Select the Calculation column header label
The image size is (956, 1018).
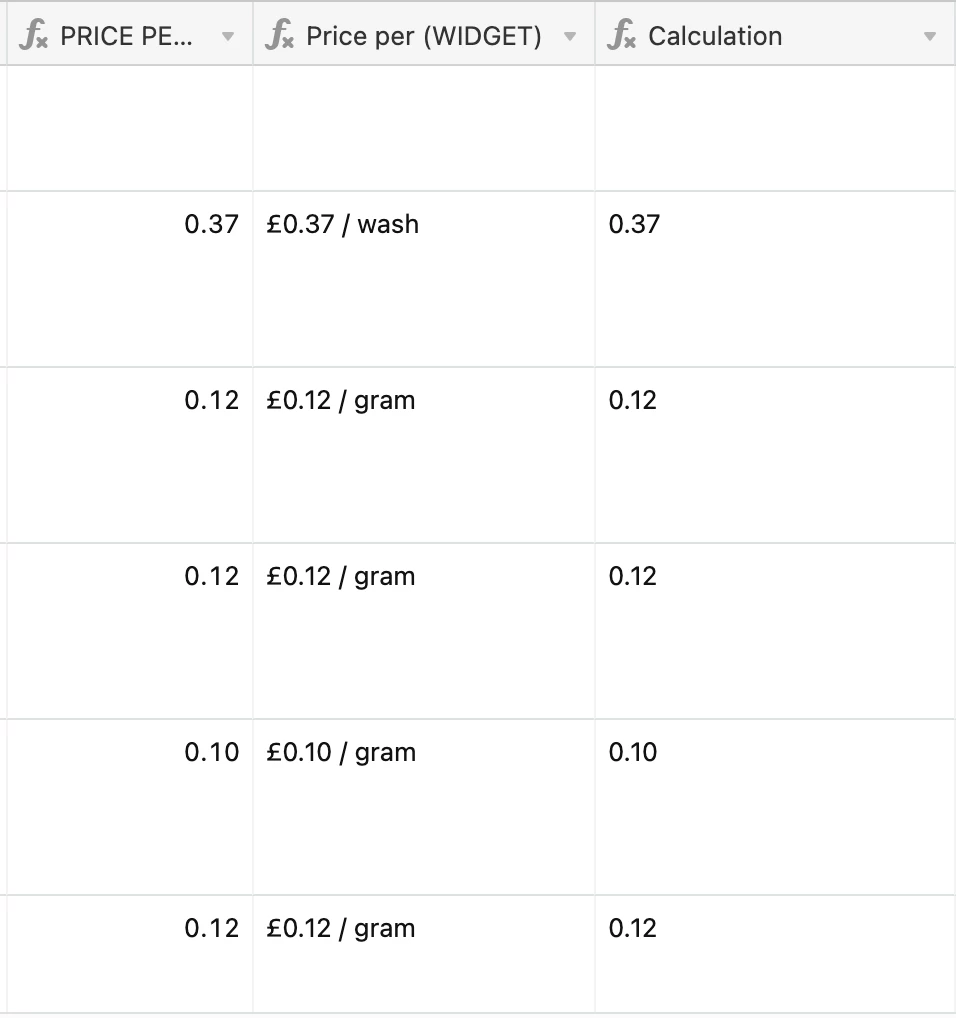pos(715,36)
